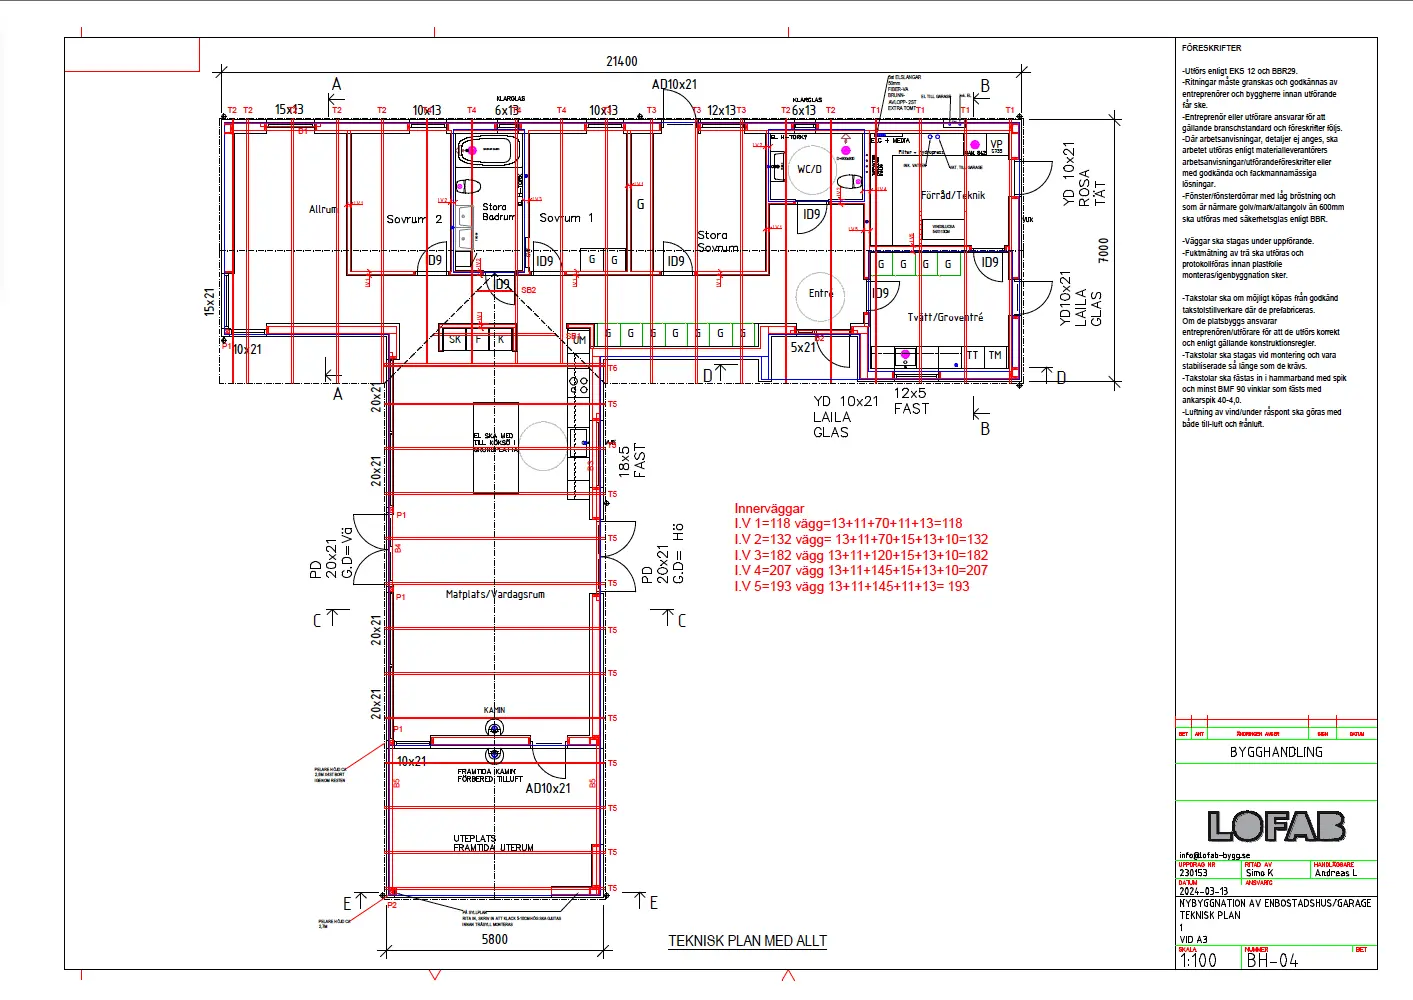Select the TM washing machine symbol
This screenshot has height=1000, width=1413.
(x=995, y=356)
